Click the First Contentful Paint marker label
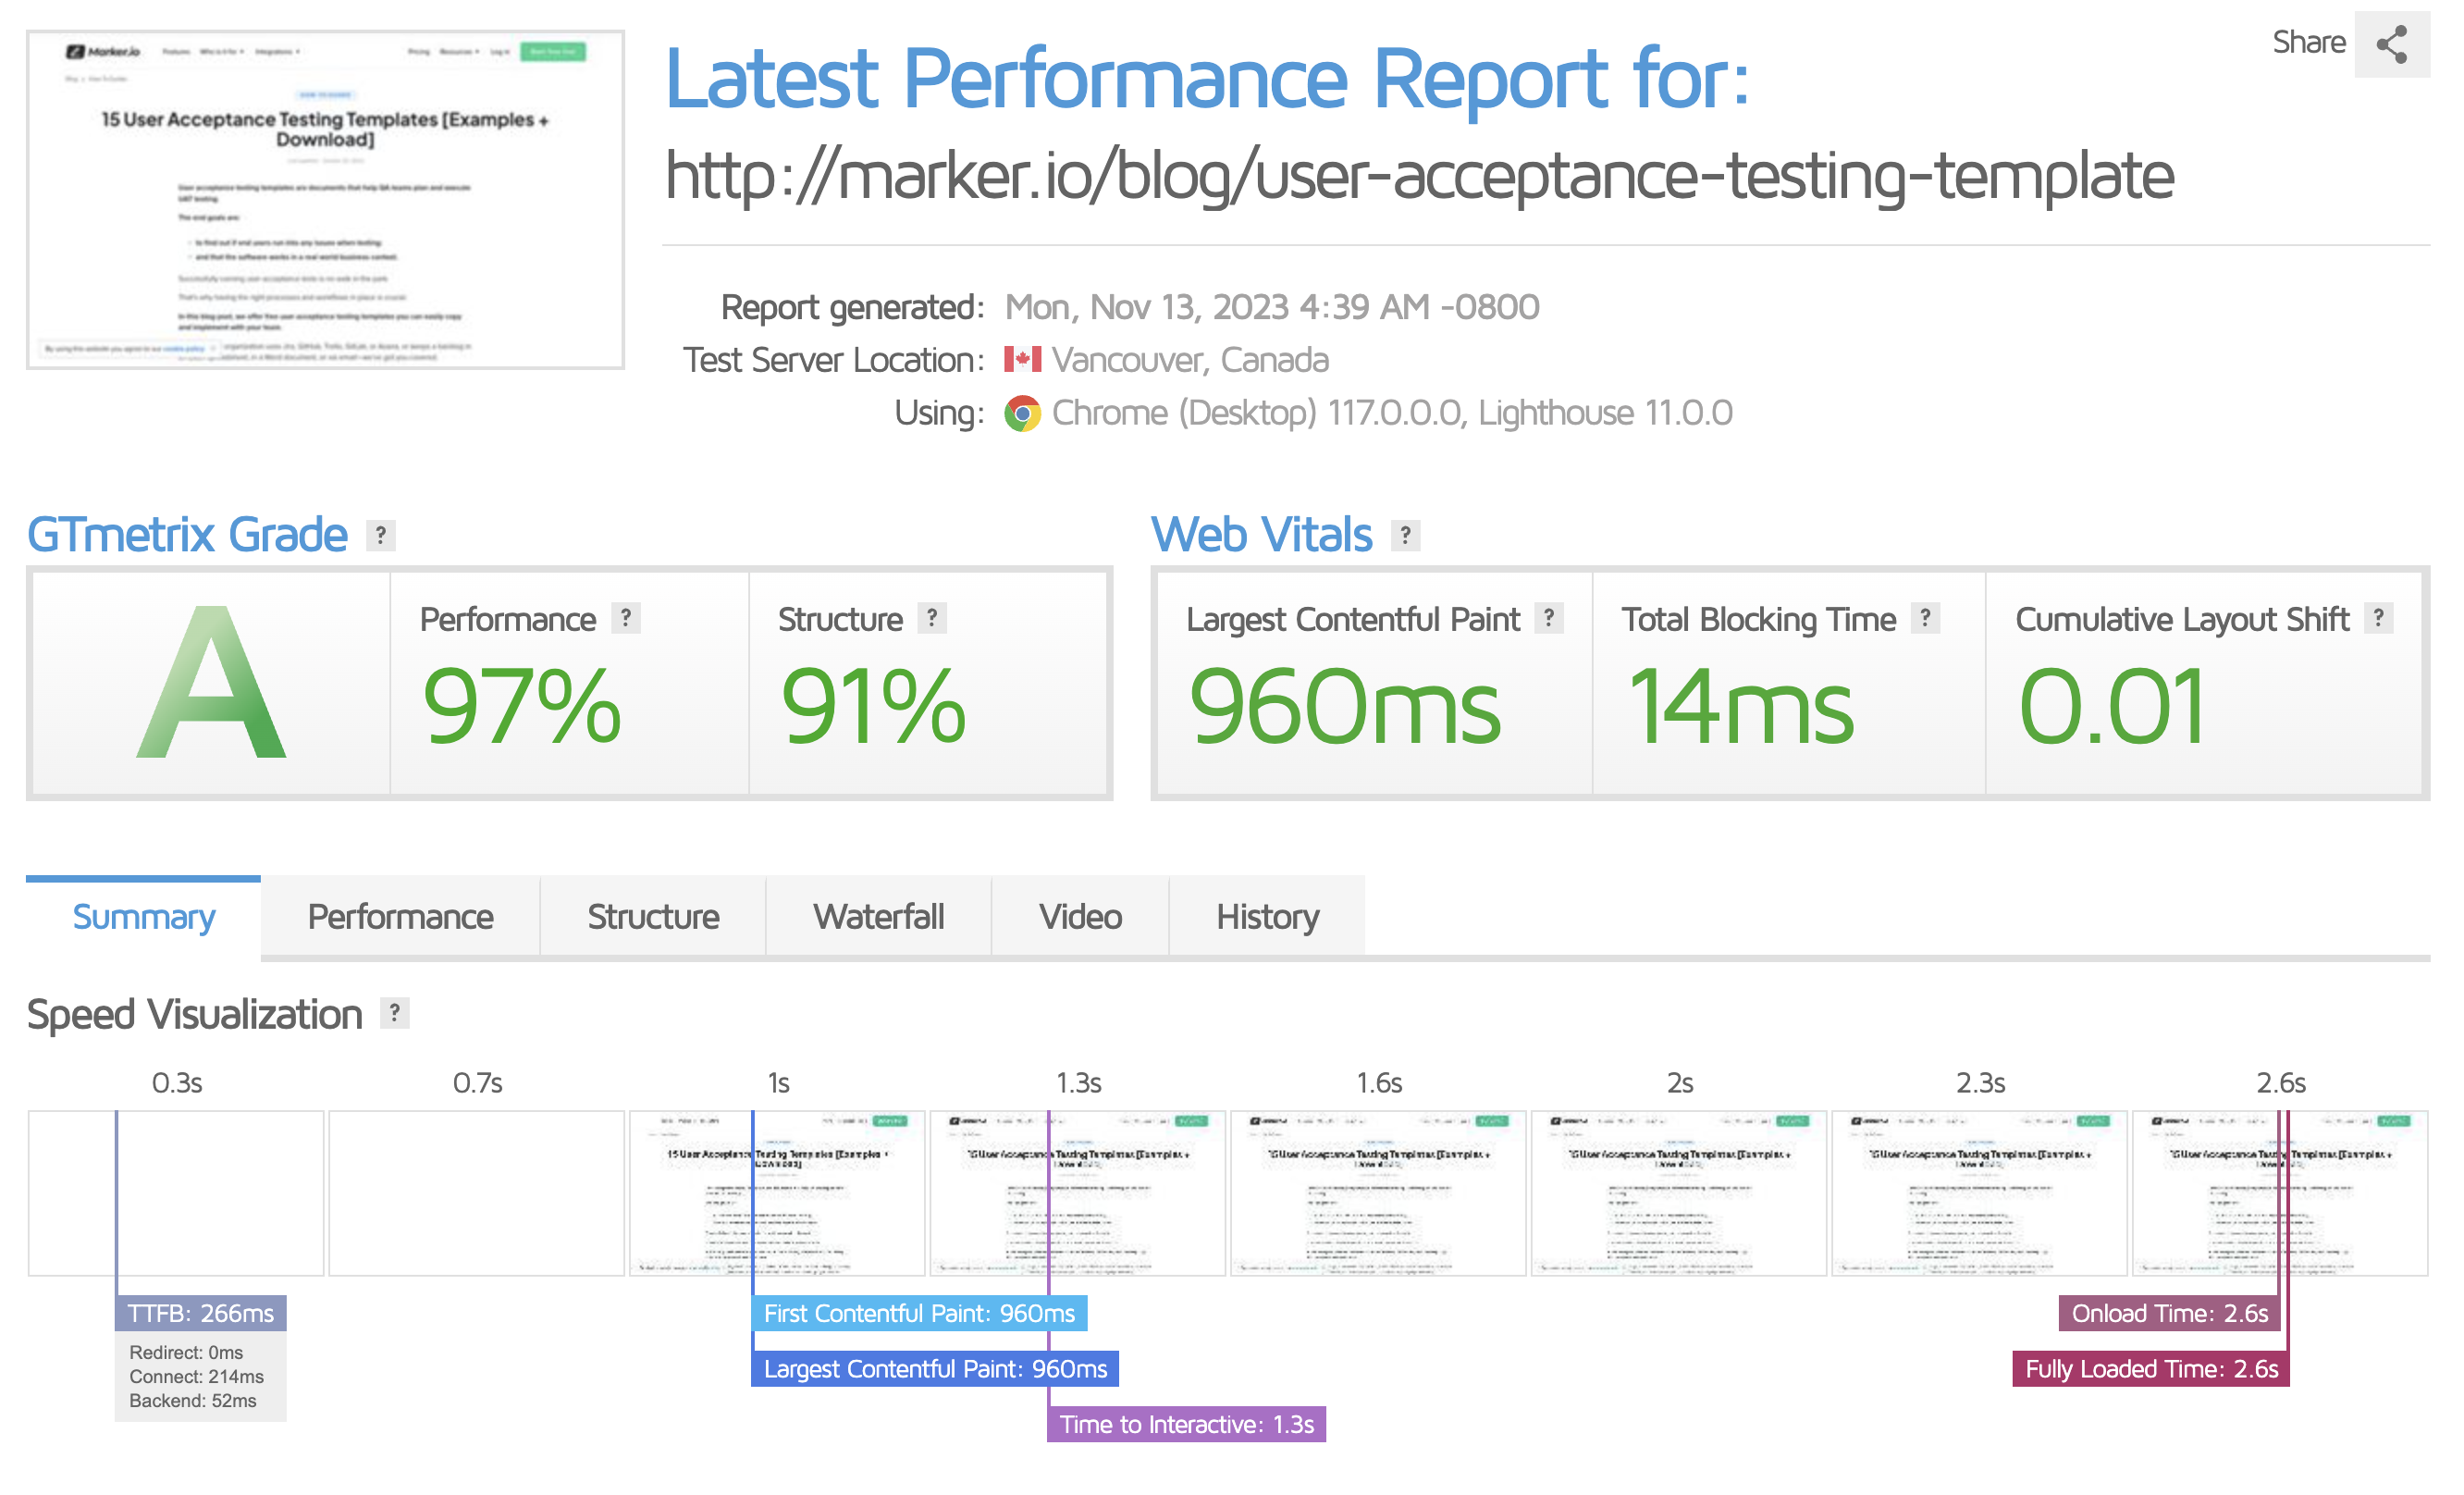Image resolution: width=2464 pixels, height=1495 pixels. 920,1313
